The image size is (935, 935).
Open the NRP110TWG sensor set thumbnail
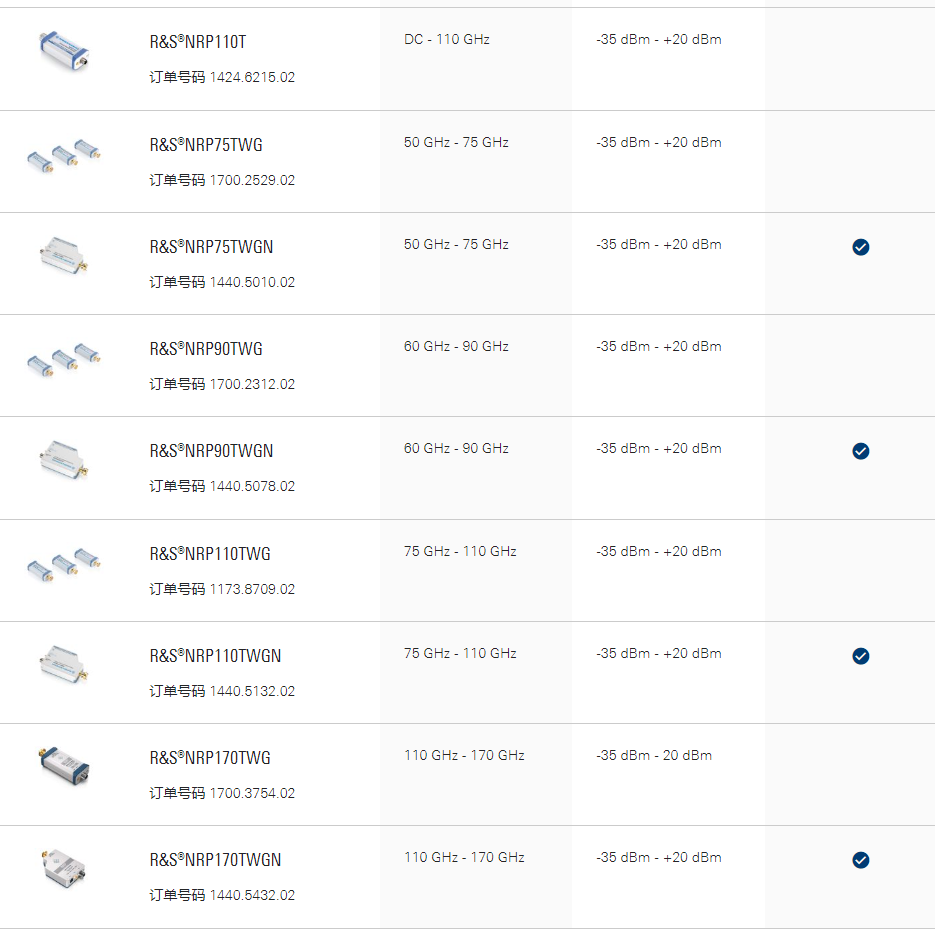pos(64,565)
